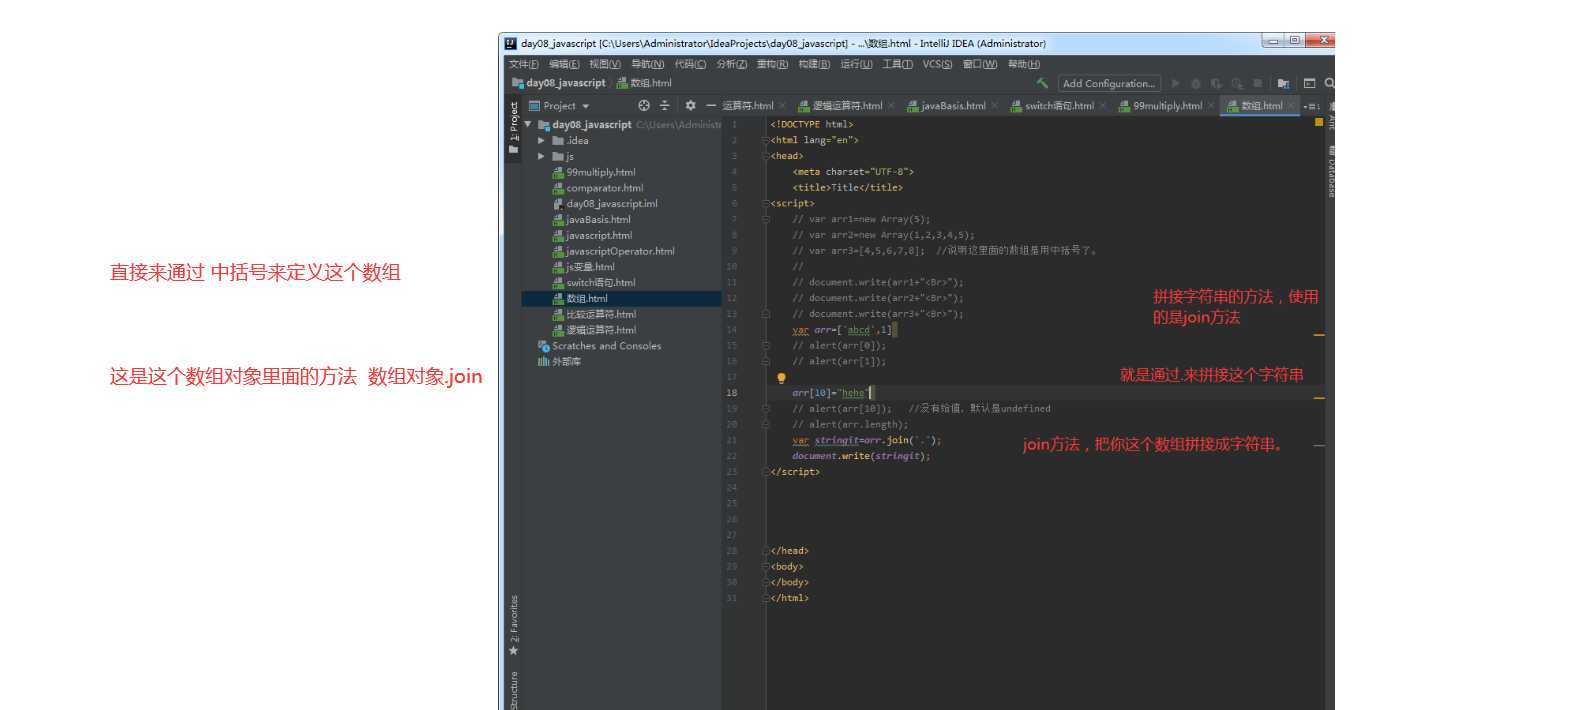Open the 分析(Z) menu
The width and height of the screenshot is (1571, 710).
coord(731,63)
